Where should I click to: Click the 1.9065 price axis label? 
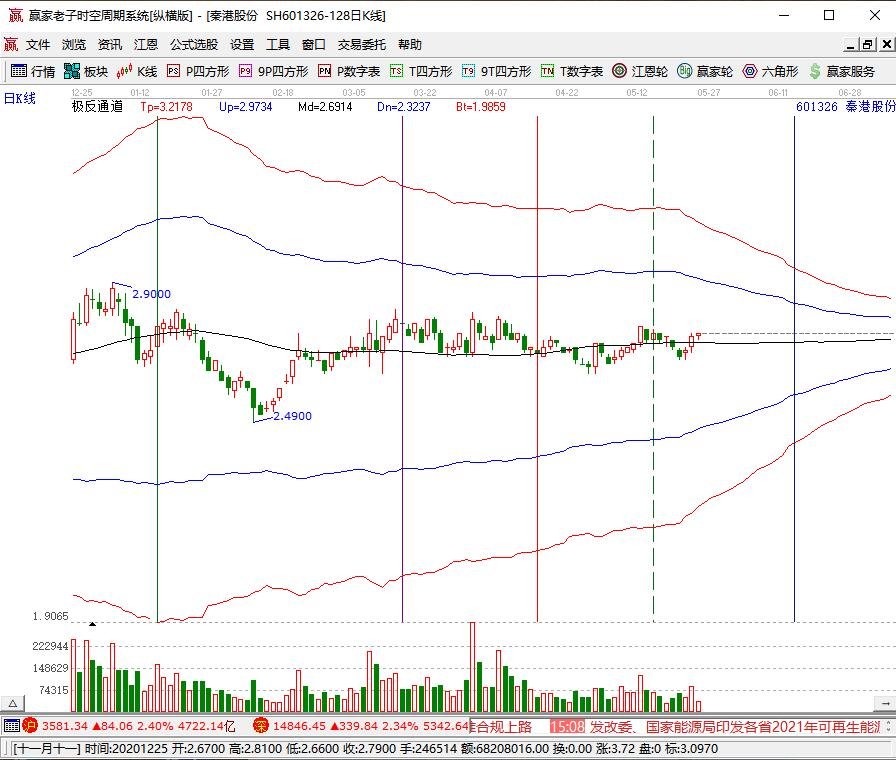[x=50, y=616]
